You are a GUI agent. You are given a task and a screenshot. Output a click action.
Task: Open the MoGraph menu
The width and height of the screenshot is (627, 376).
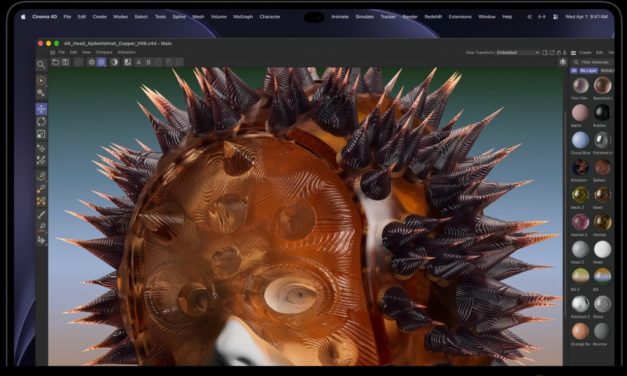[x=243, y=17]
